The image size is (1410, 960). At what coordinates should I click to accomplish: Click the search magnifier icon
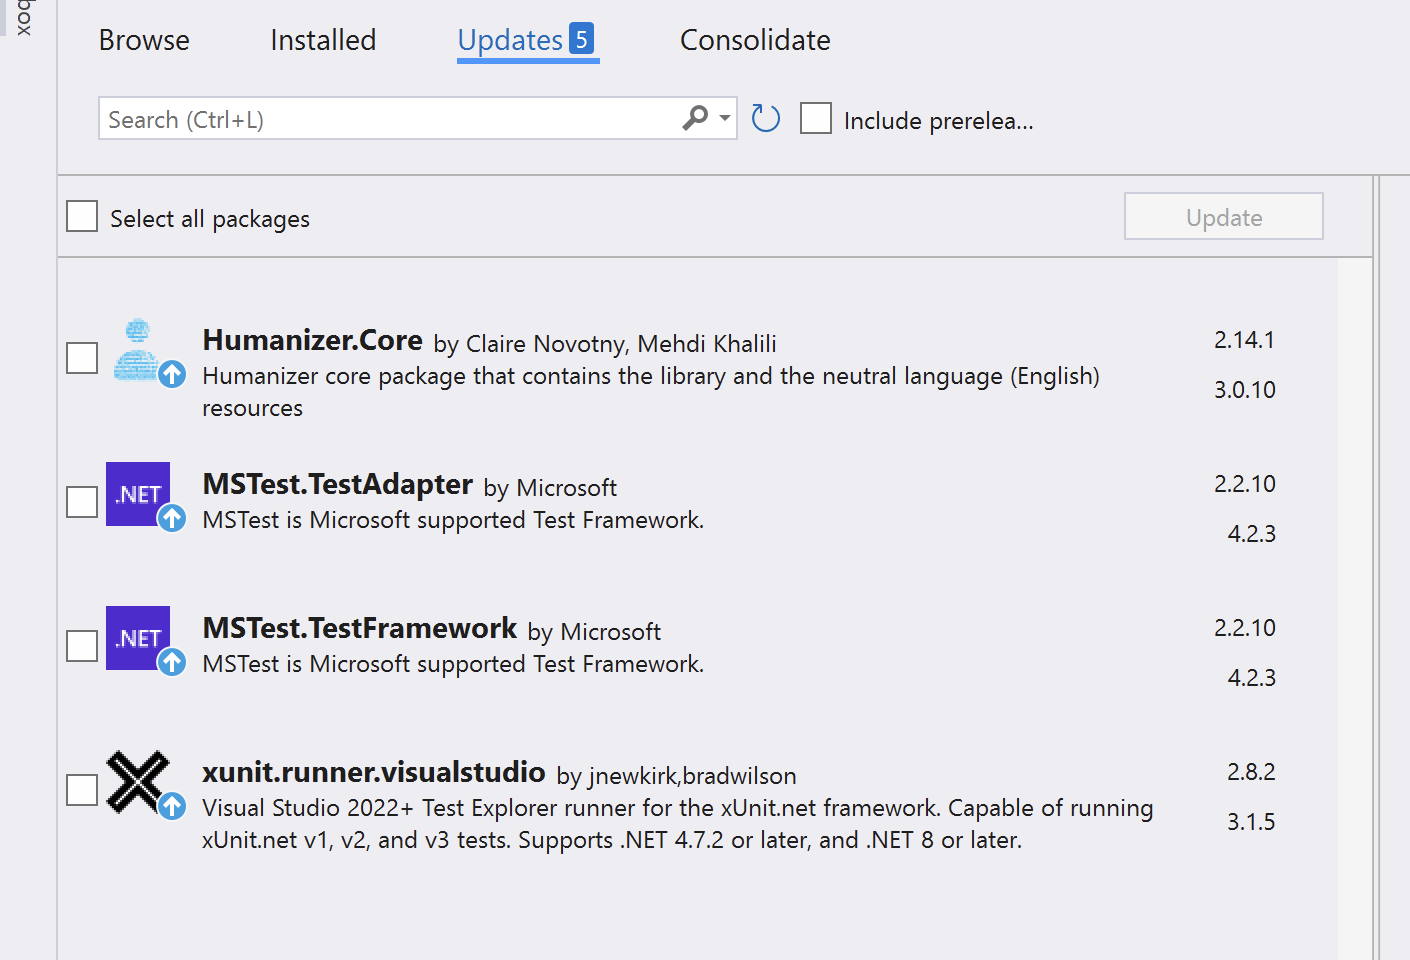(x=695, y=118)
